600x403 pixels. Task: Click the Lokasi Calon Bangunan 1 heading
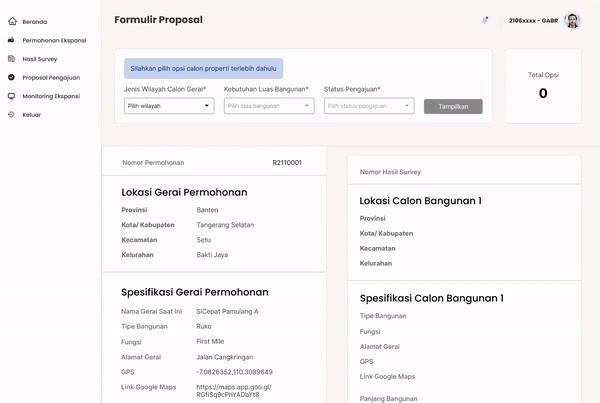421,201
